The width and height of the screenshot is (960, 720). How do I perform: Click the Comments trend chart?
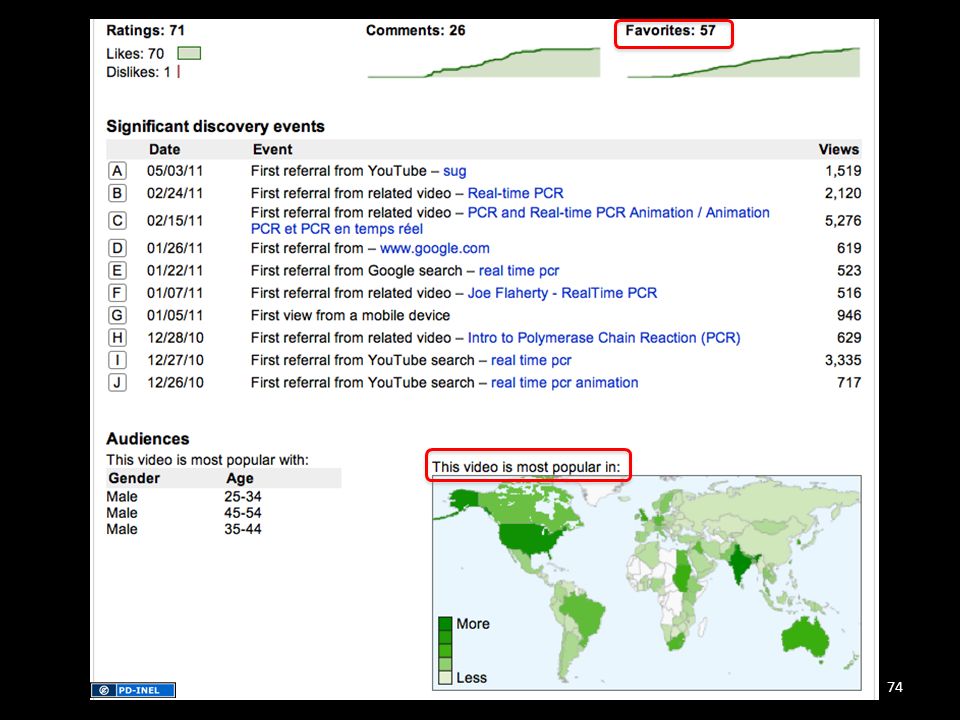pyautogui.click(x=484, y=62)
